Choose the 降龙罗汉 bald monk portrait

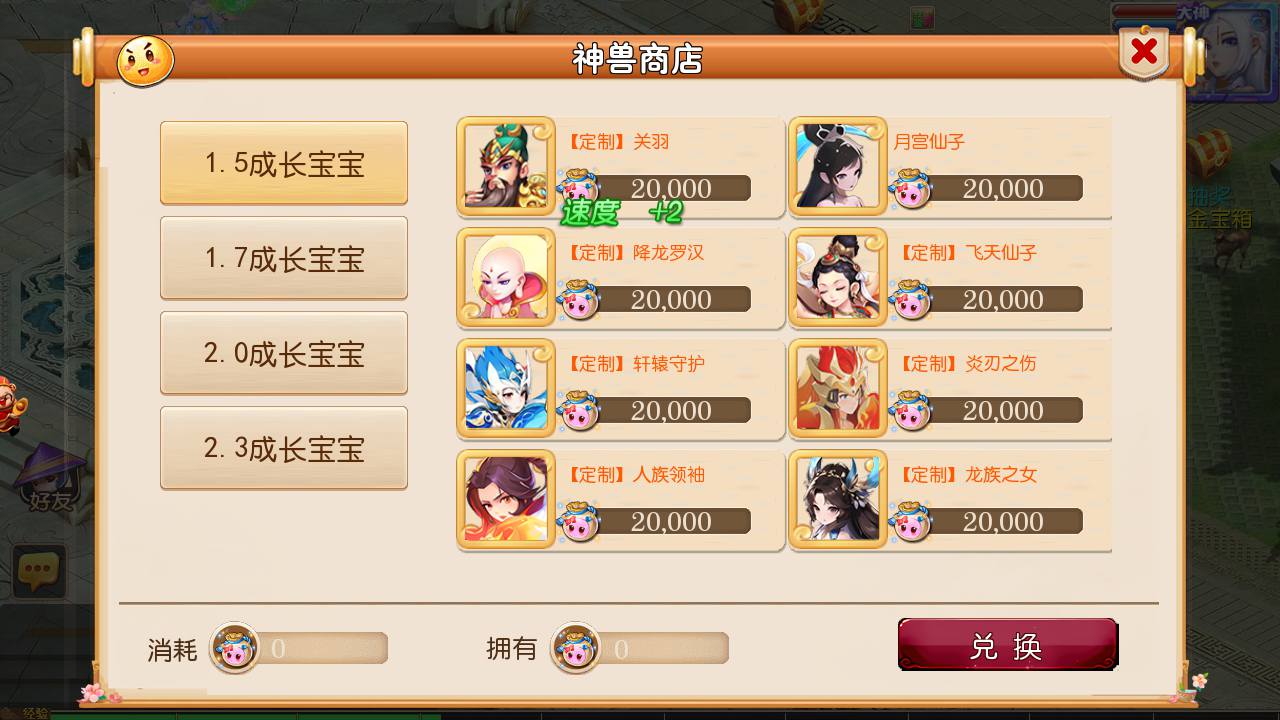506,277
